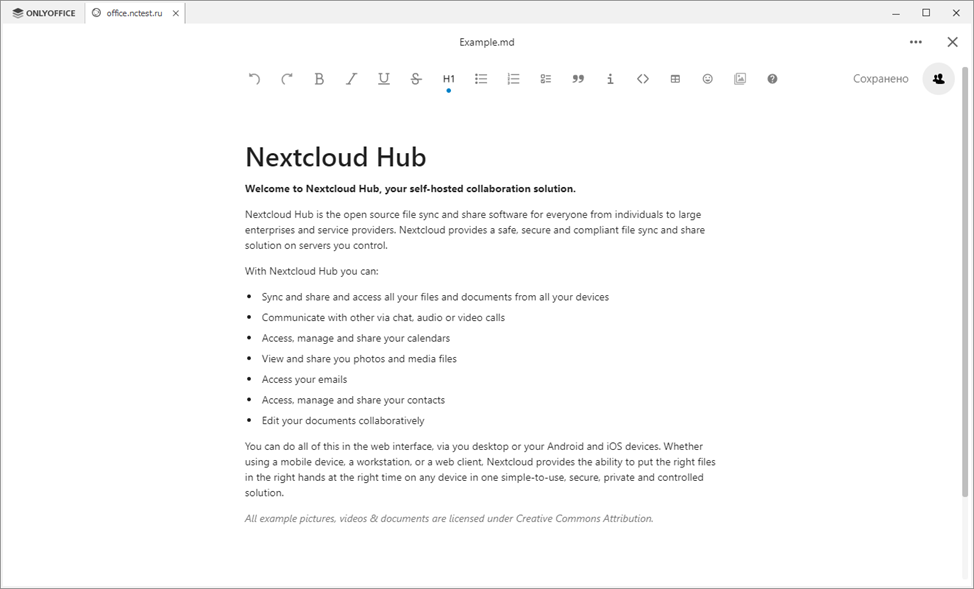Click the Undo arrow icon
Viewport: 974px width, 589px height.
pyautogui.click(x=254, y=79)
